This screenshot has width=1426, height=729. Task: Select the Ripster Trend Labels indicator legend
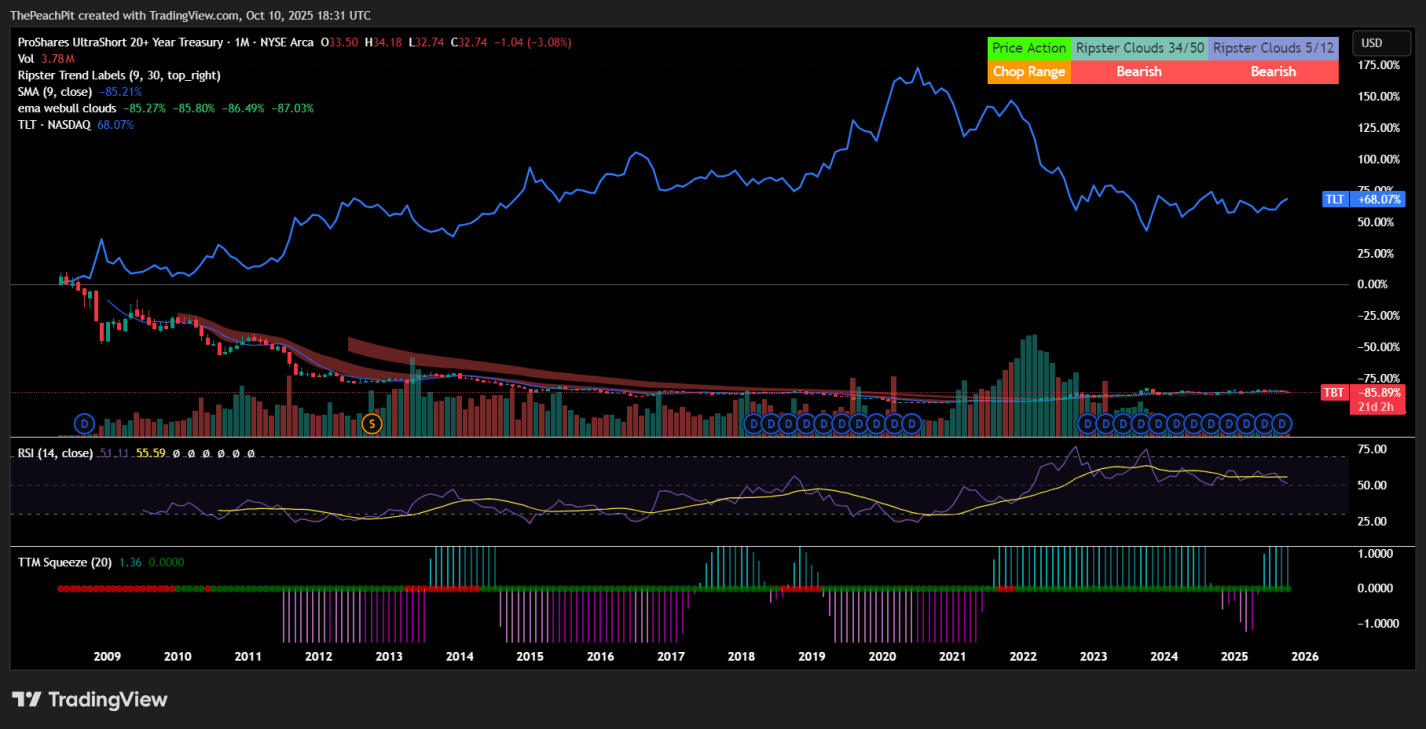(x=119, y=75)
